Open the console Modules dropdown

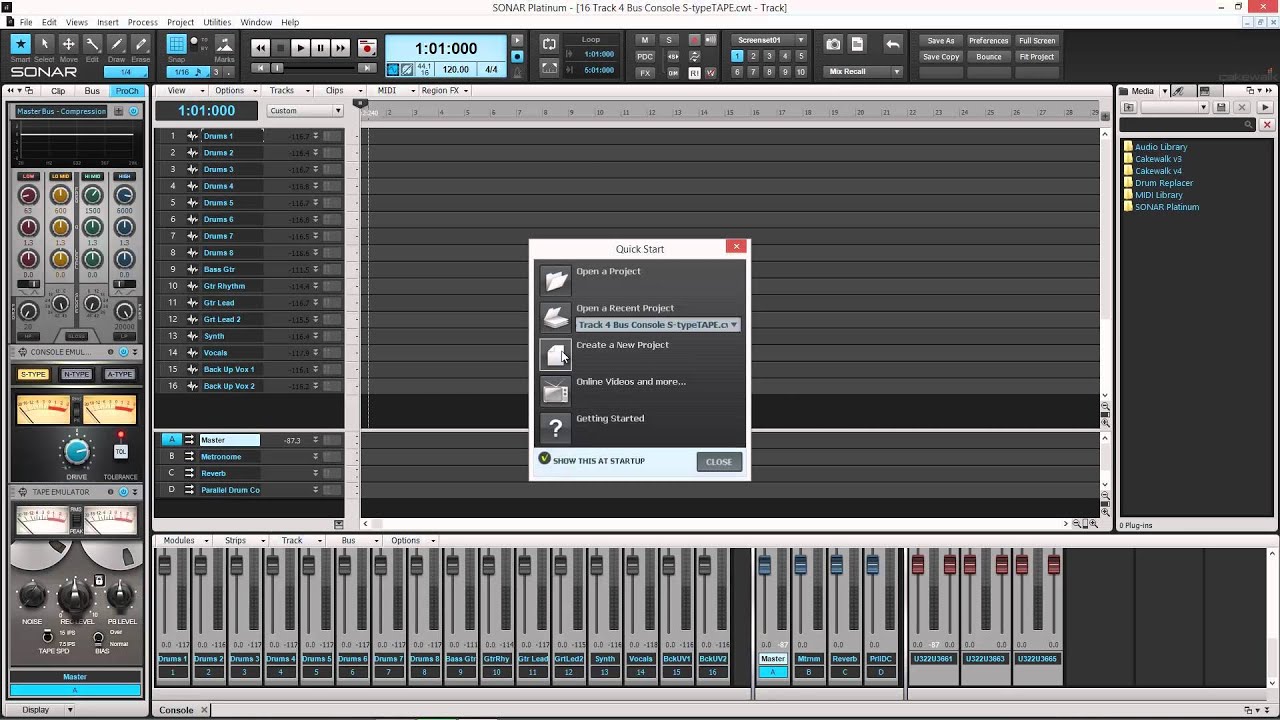point(185,541)
